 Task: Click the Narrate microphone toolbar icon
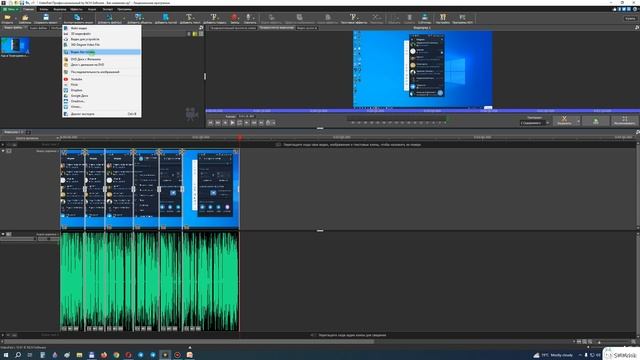coord(249,18)
